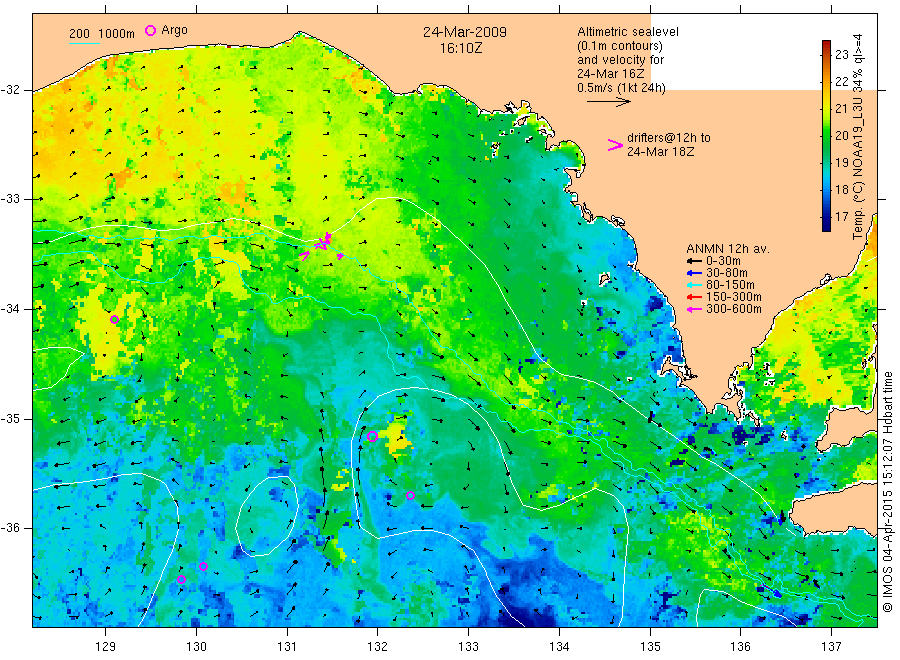Click the cyan 80-150m legend arrow

click(694, 285)
